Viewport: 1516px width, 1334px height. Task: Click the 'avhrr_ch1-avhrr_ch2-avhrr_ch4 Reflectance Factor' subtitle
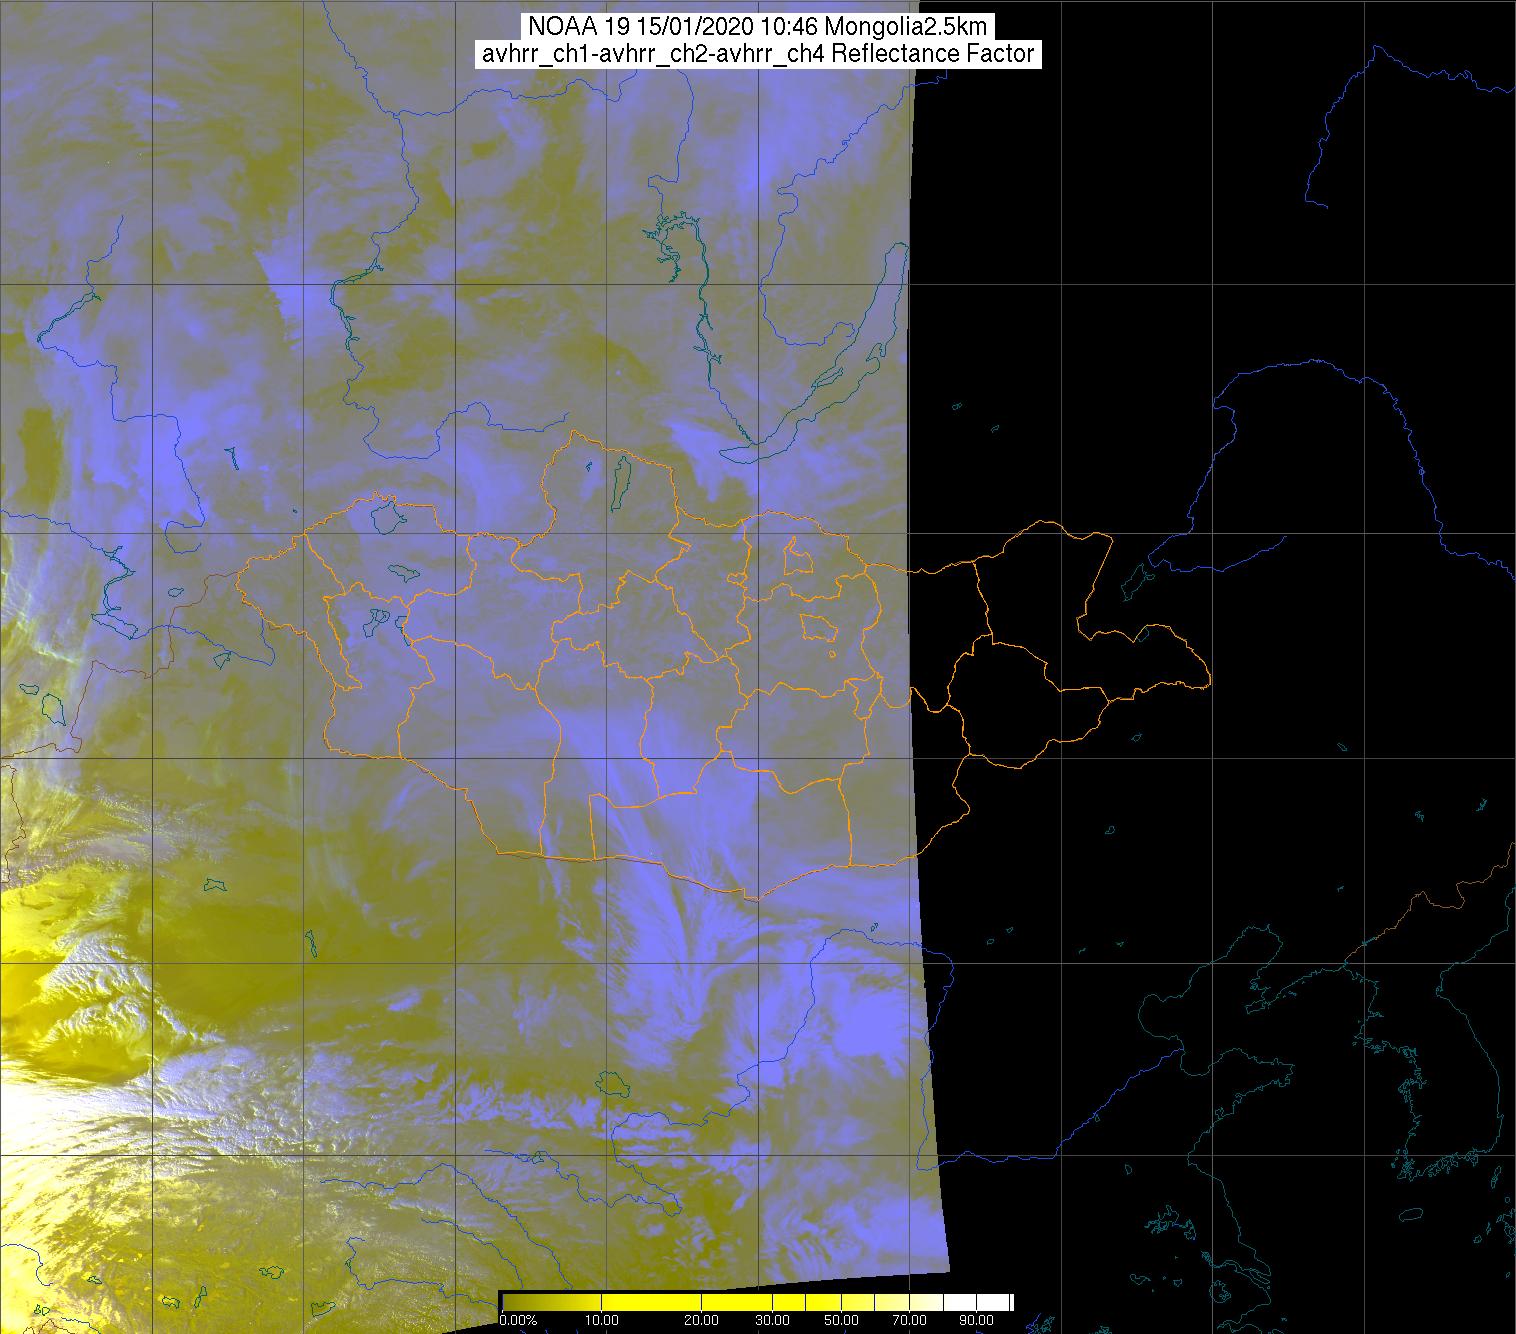(758, 54)
